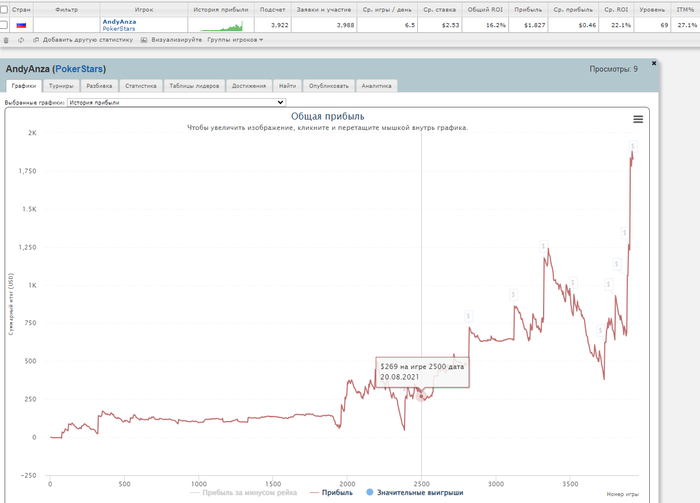Click the profit value $1,827 in the table
This screenshot has height=503, width=700.
coord(534,25)
